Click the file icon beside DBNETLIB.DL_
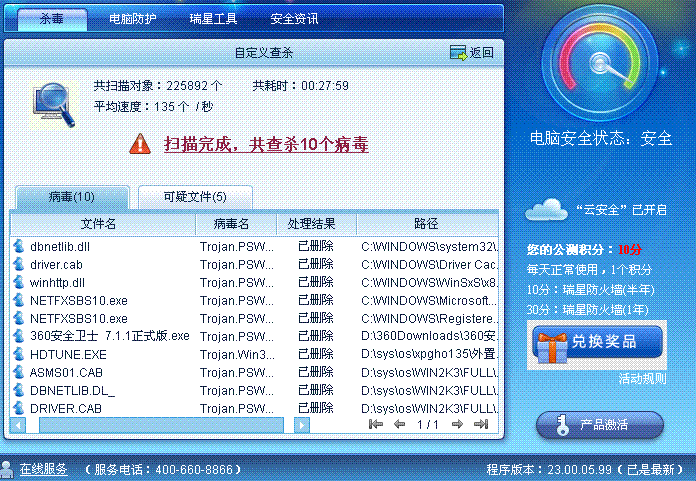Image resolution: width=696 pixels, height=481 pixels. (x=19, y=390)
